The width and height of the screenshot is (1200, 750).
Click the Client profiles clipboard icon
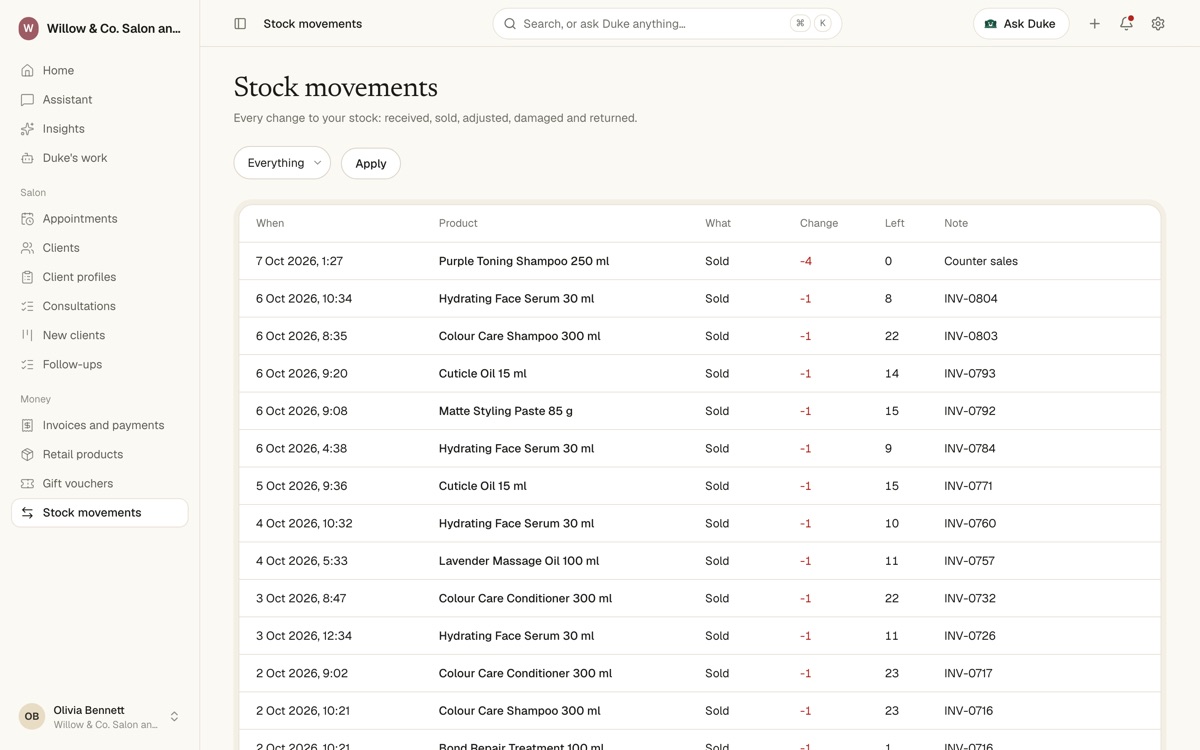tap(27, 277)
